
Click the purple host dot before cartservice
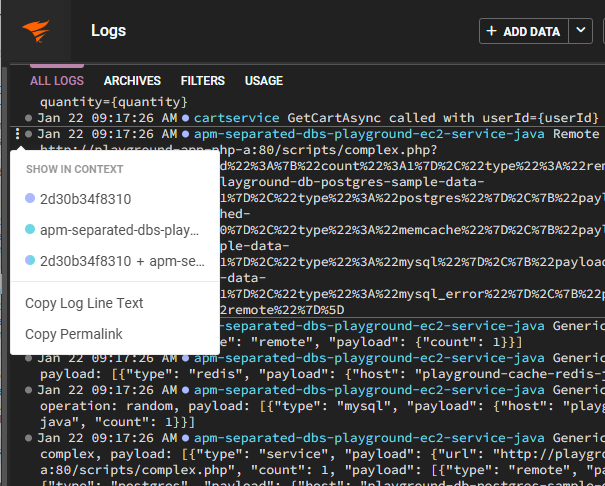[186, 118]
